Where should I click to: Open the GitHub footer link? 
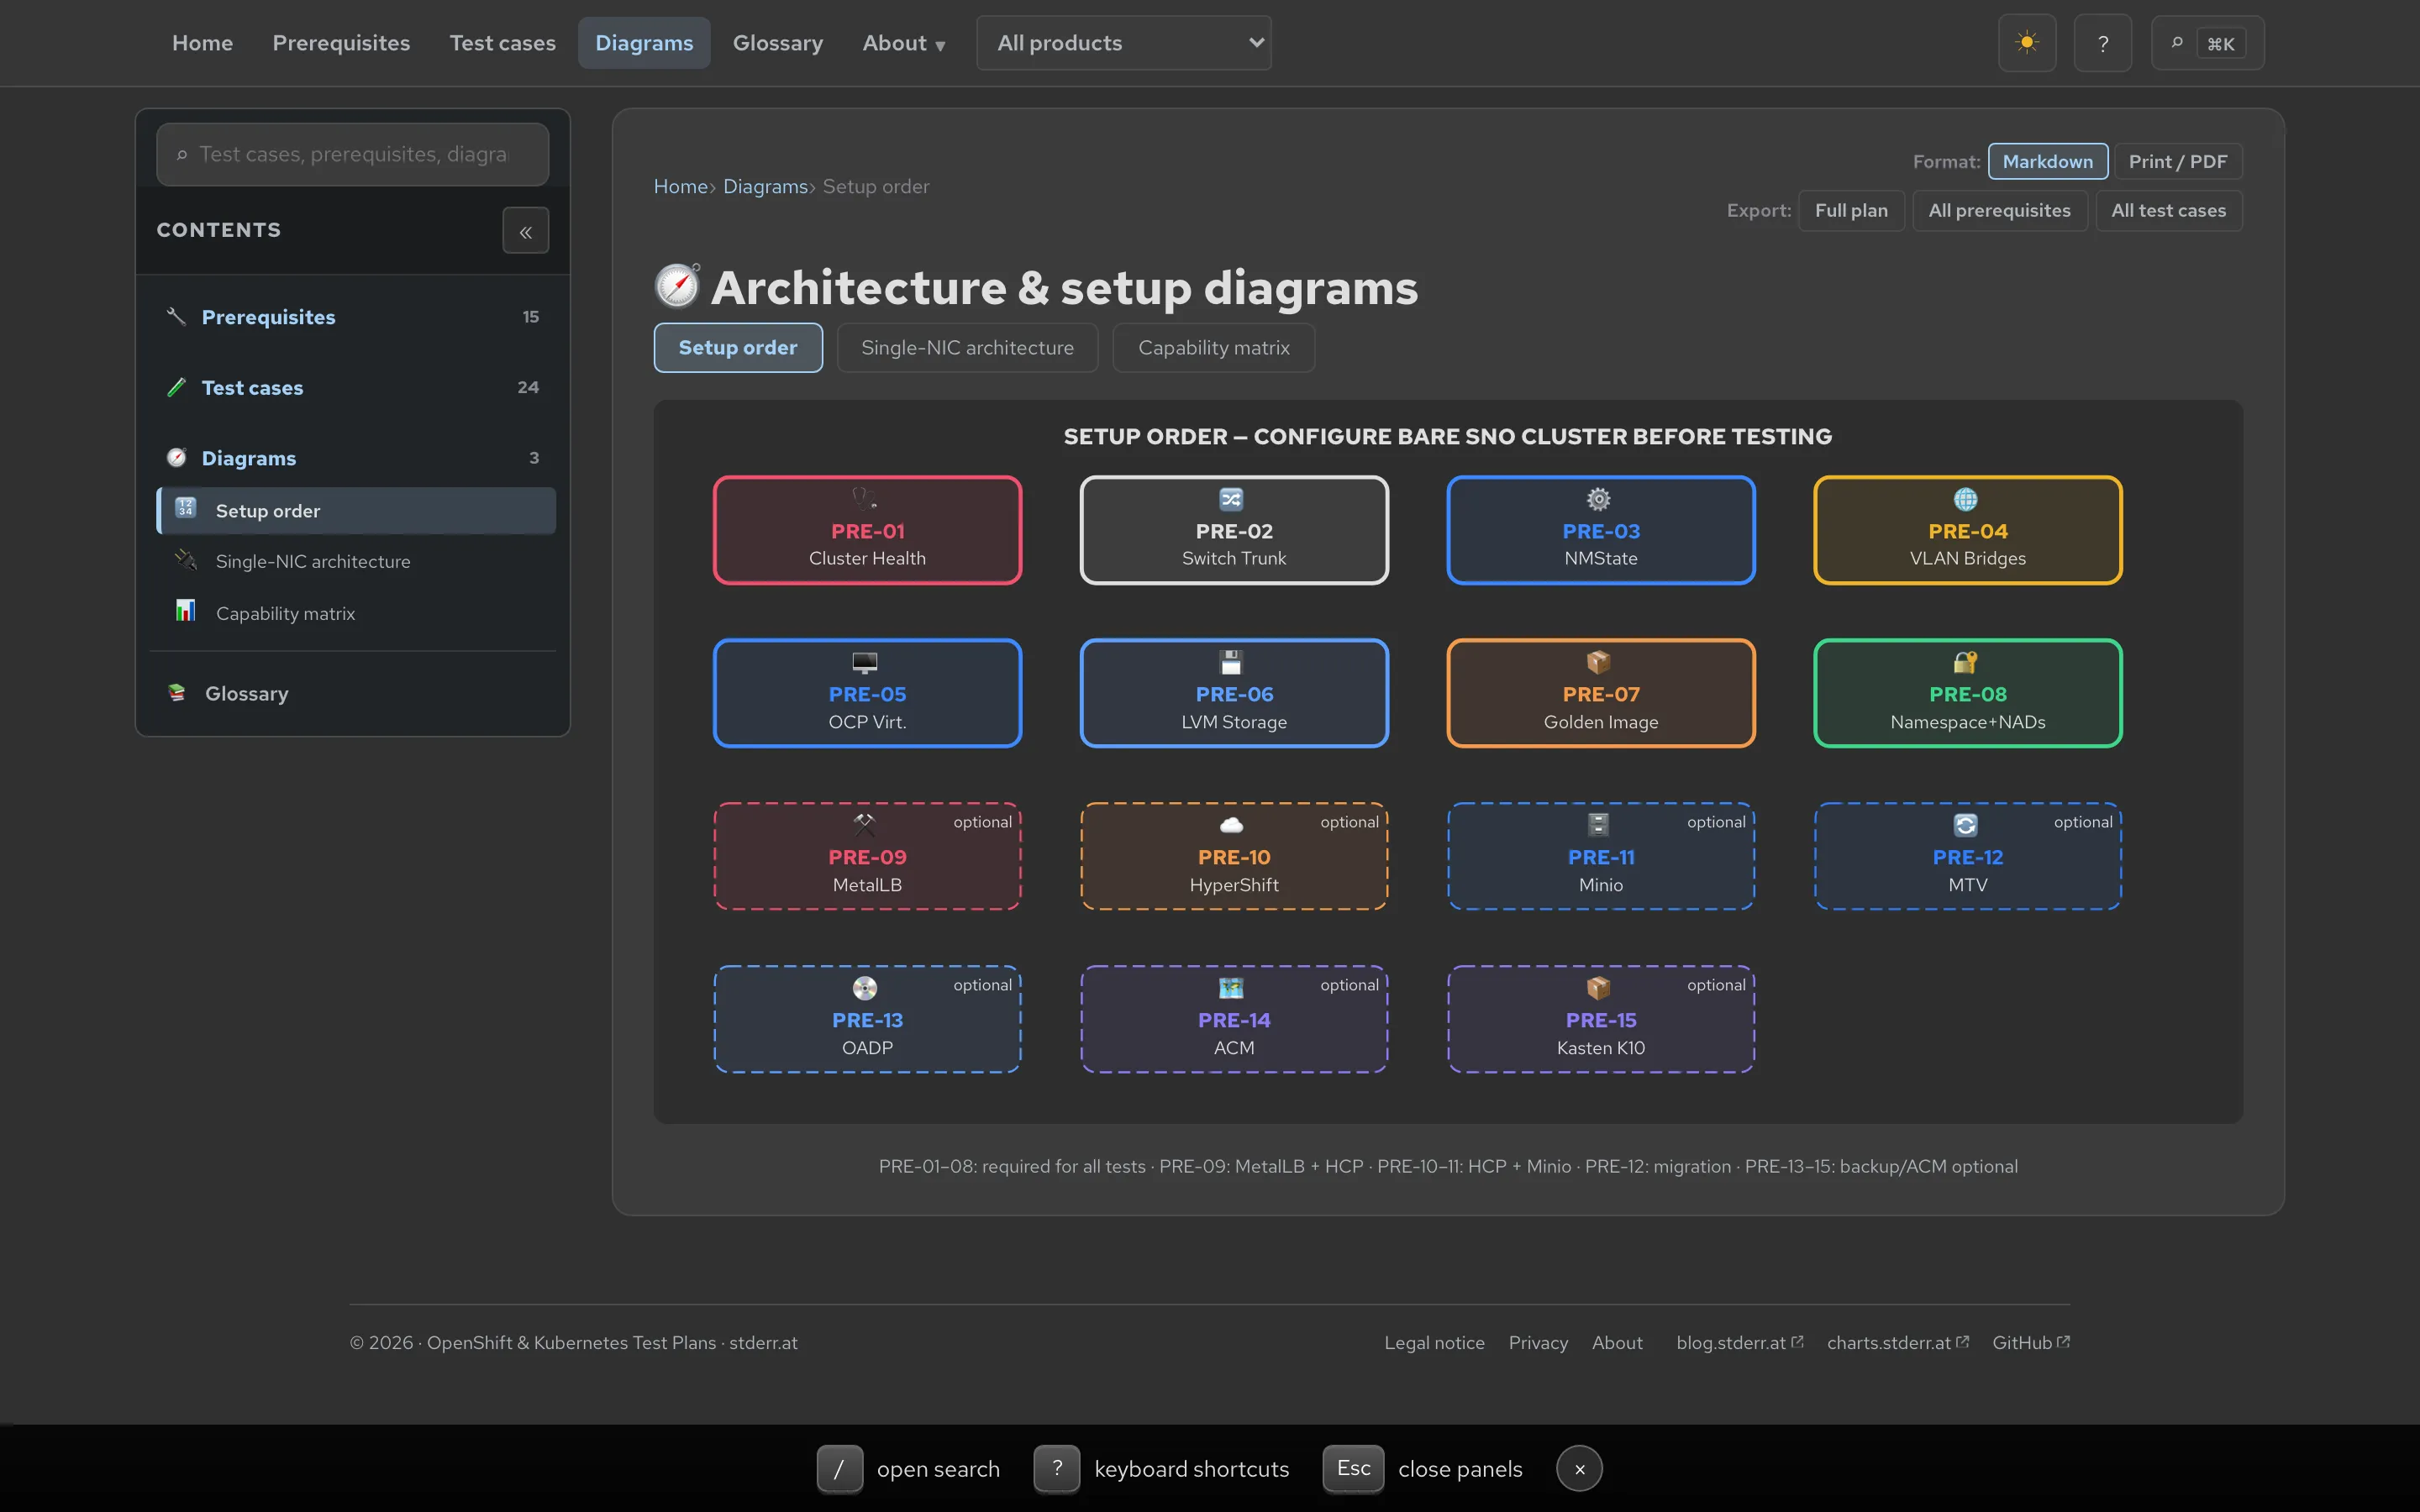2030,1342
